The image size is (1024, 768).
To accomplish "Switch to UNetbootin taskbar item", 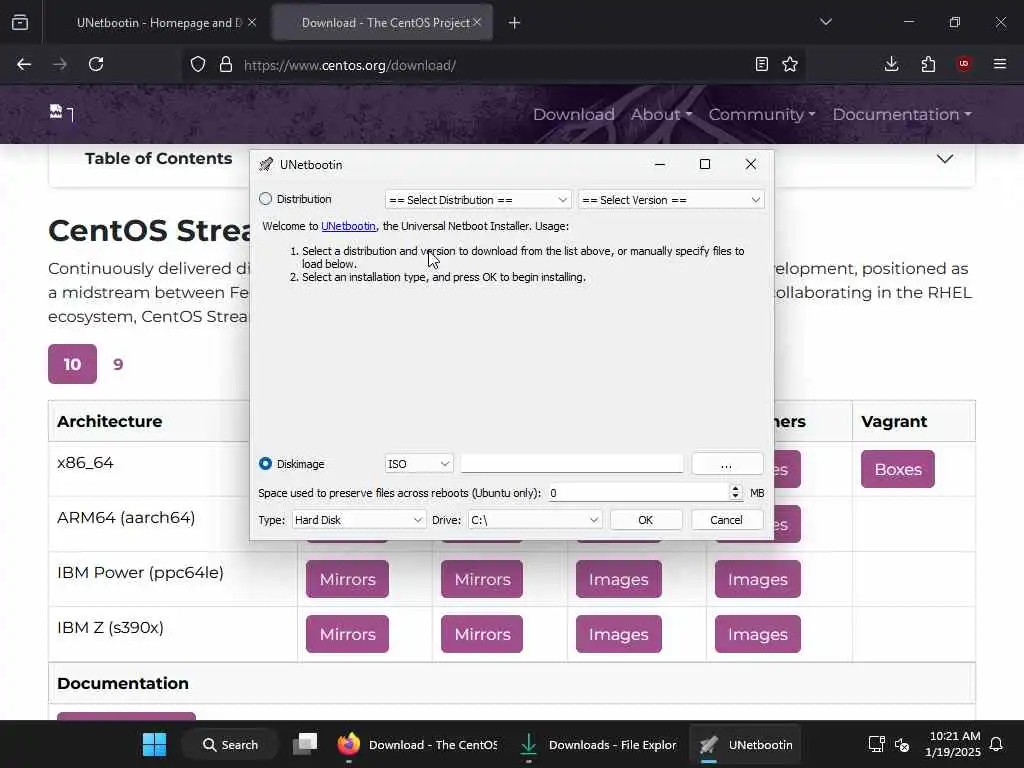I will coord(746,744).
